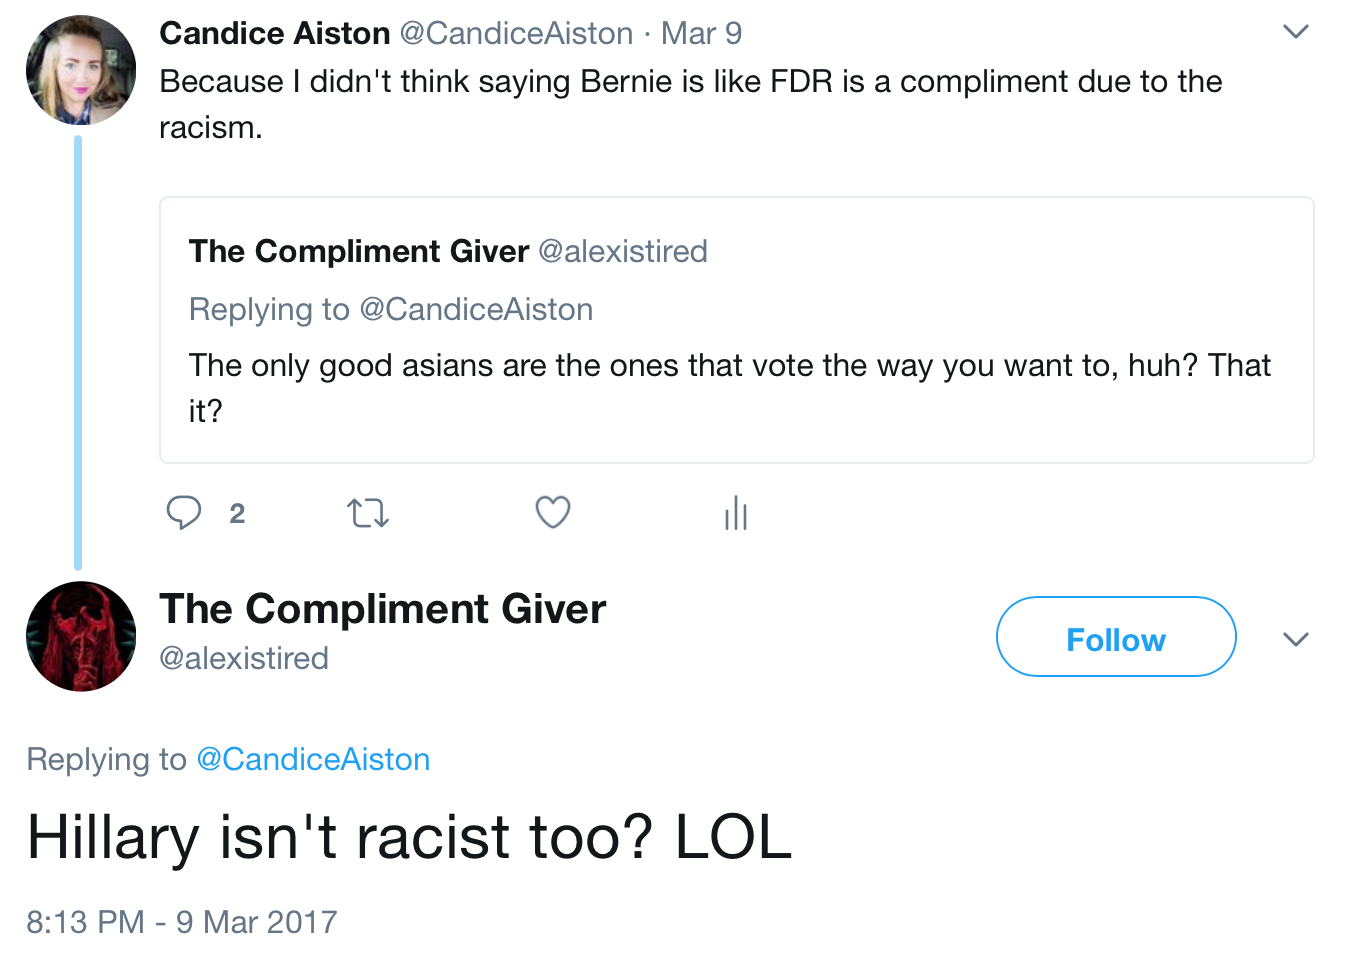Click Candice Aiston display name

(274, 33)
